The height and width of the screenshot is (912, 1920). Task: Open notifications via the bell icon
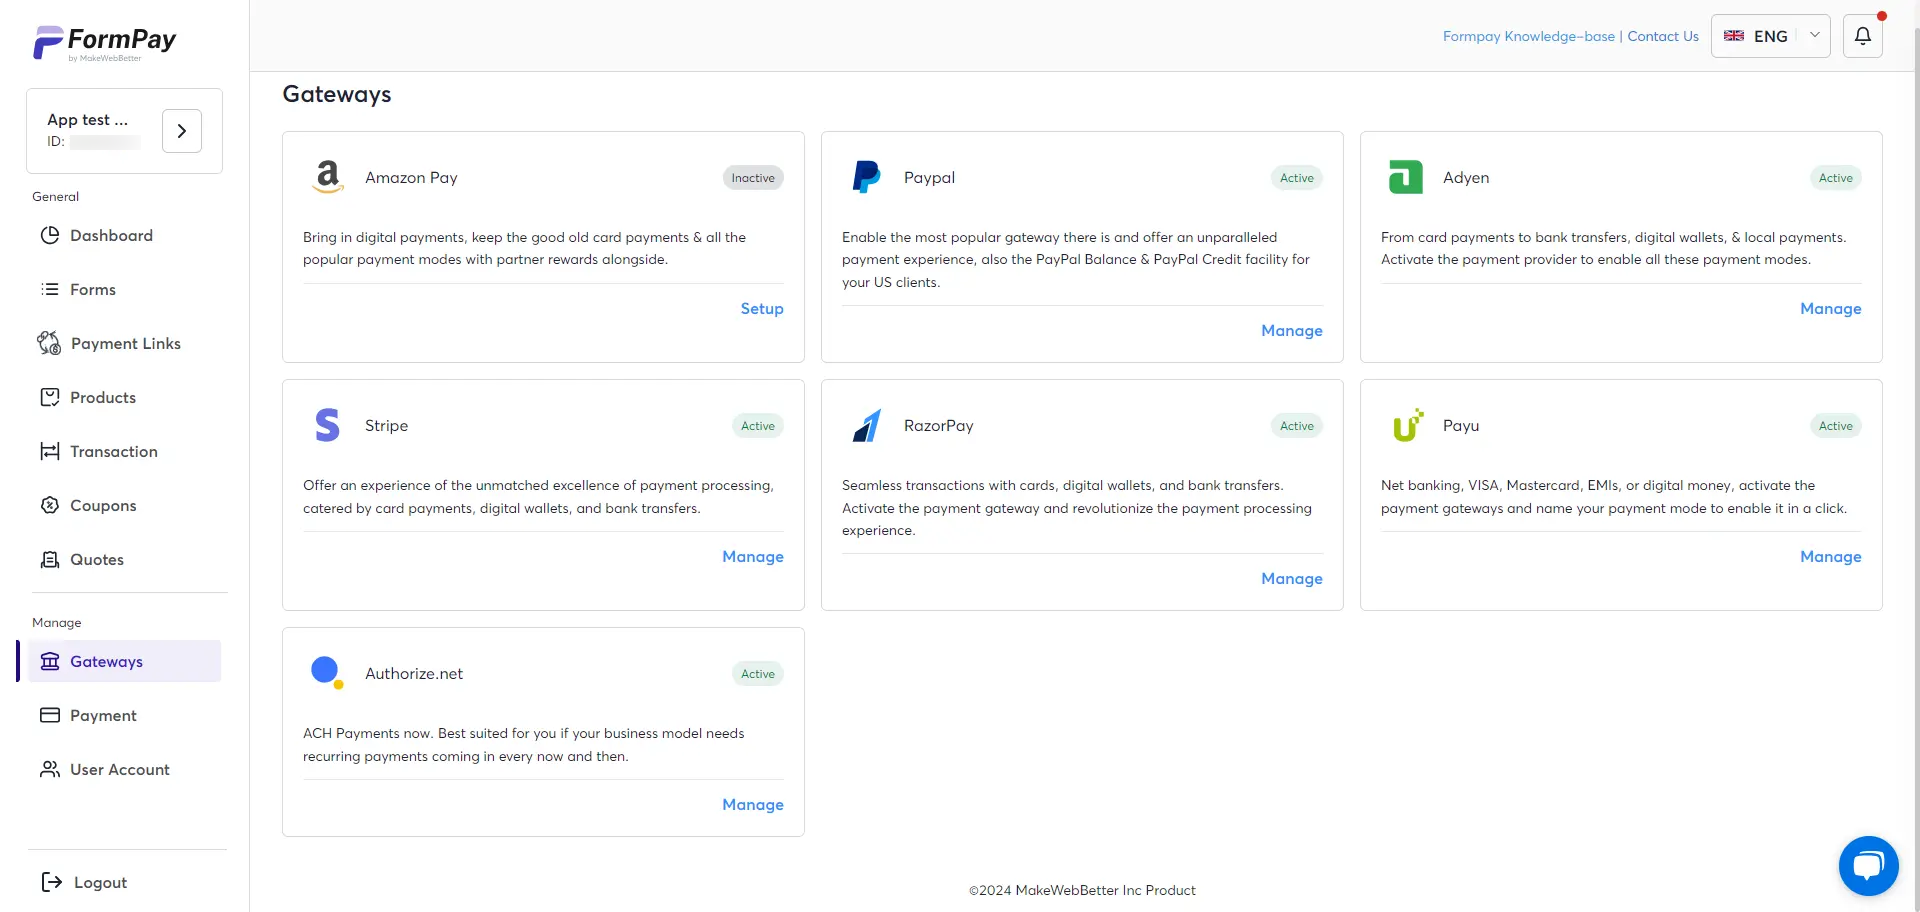coord(1863,35)
